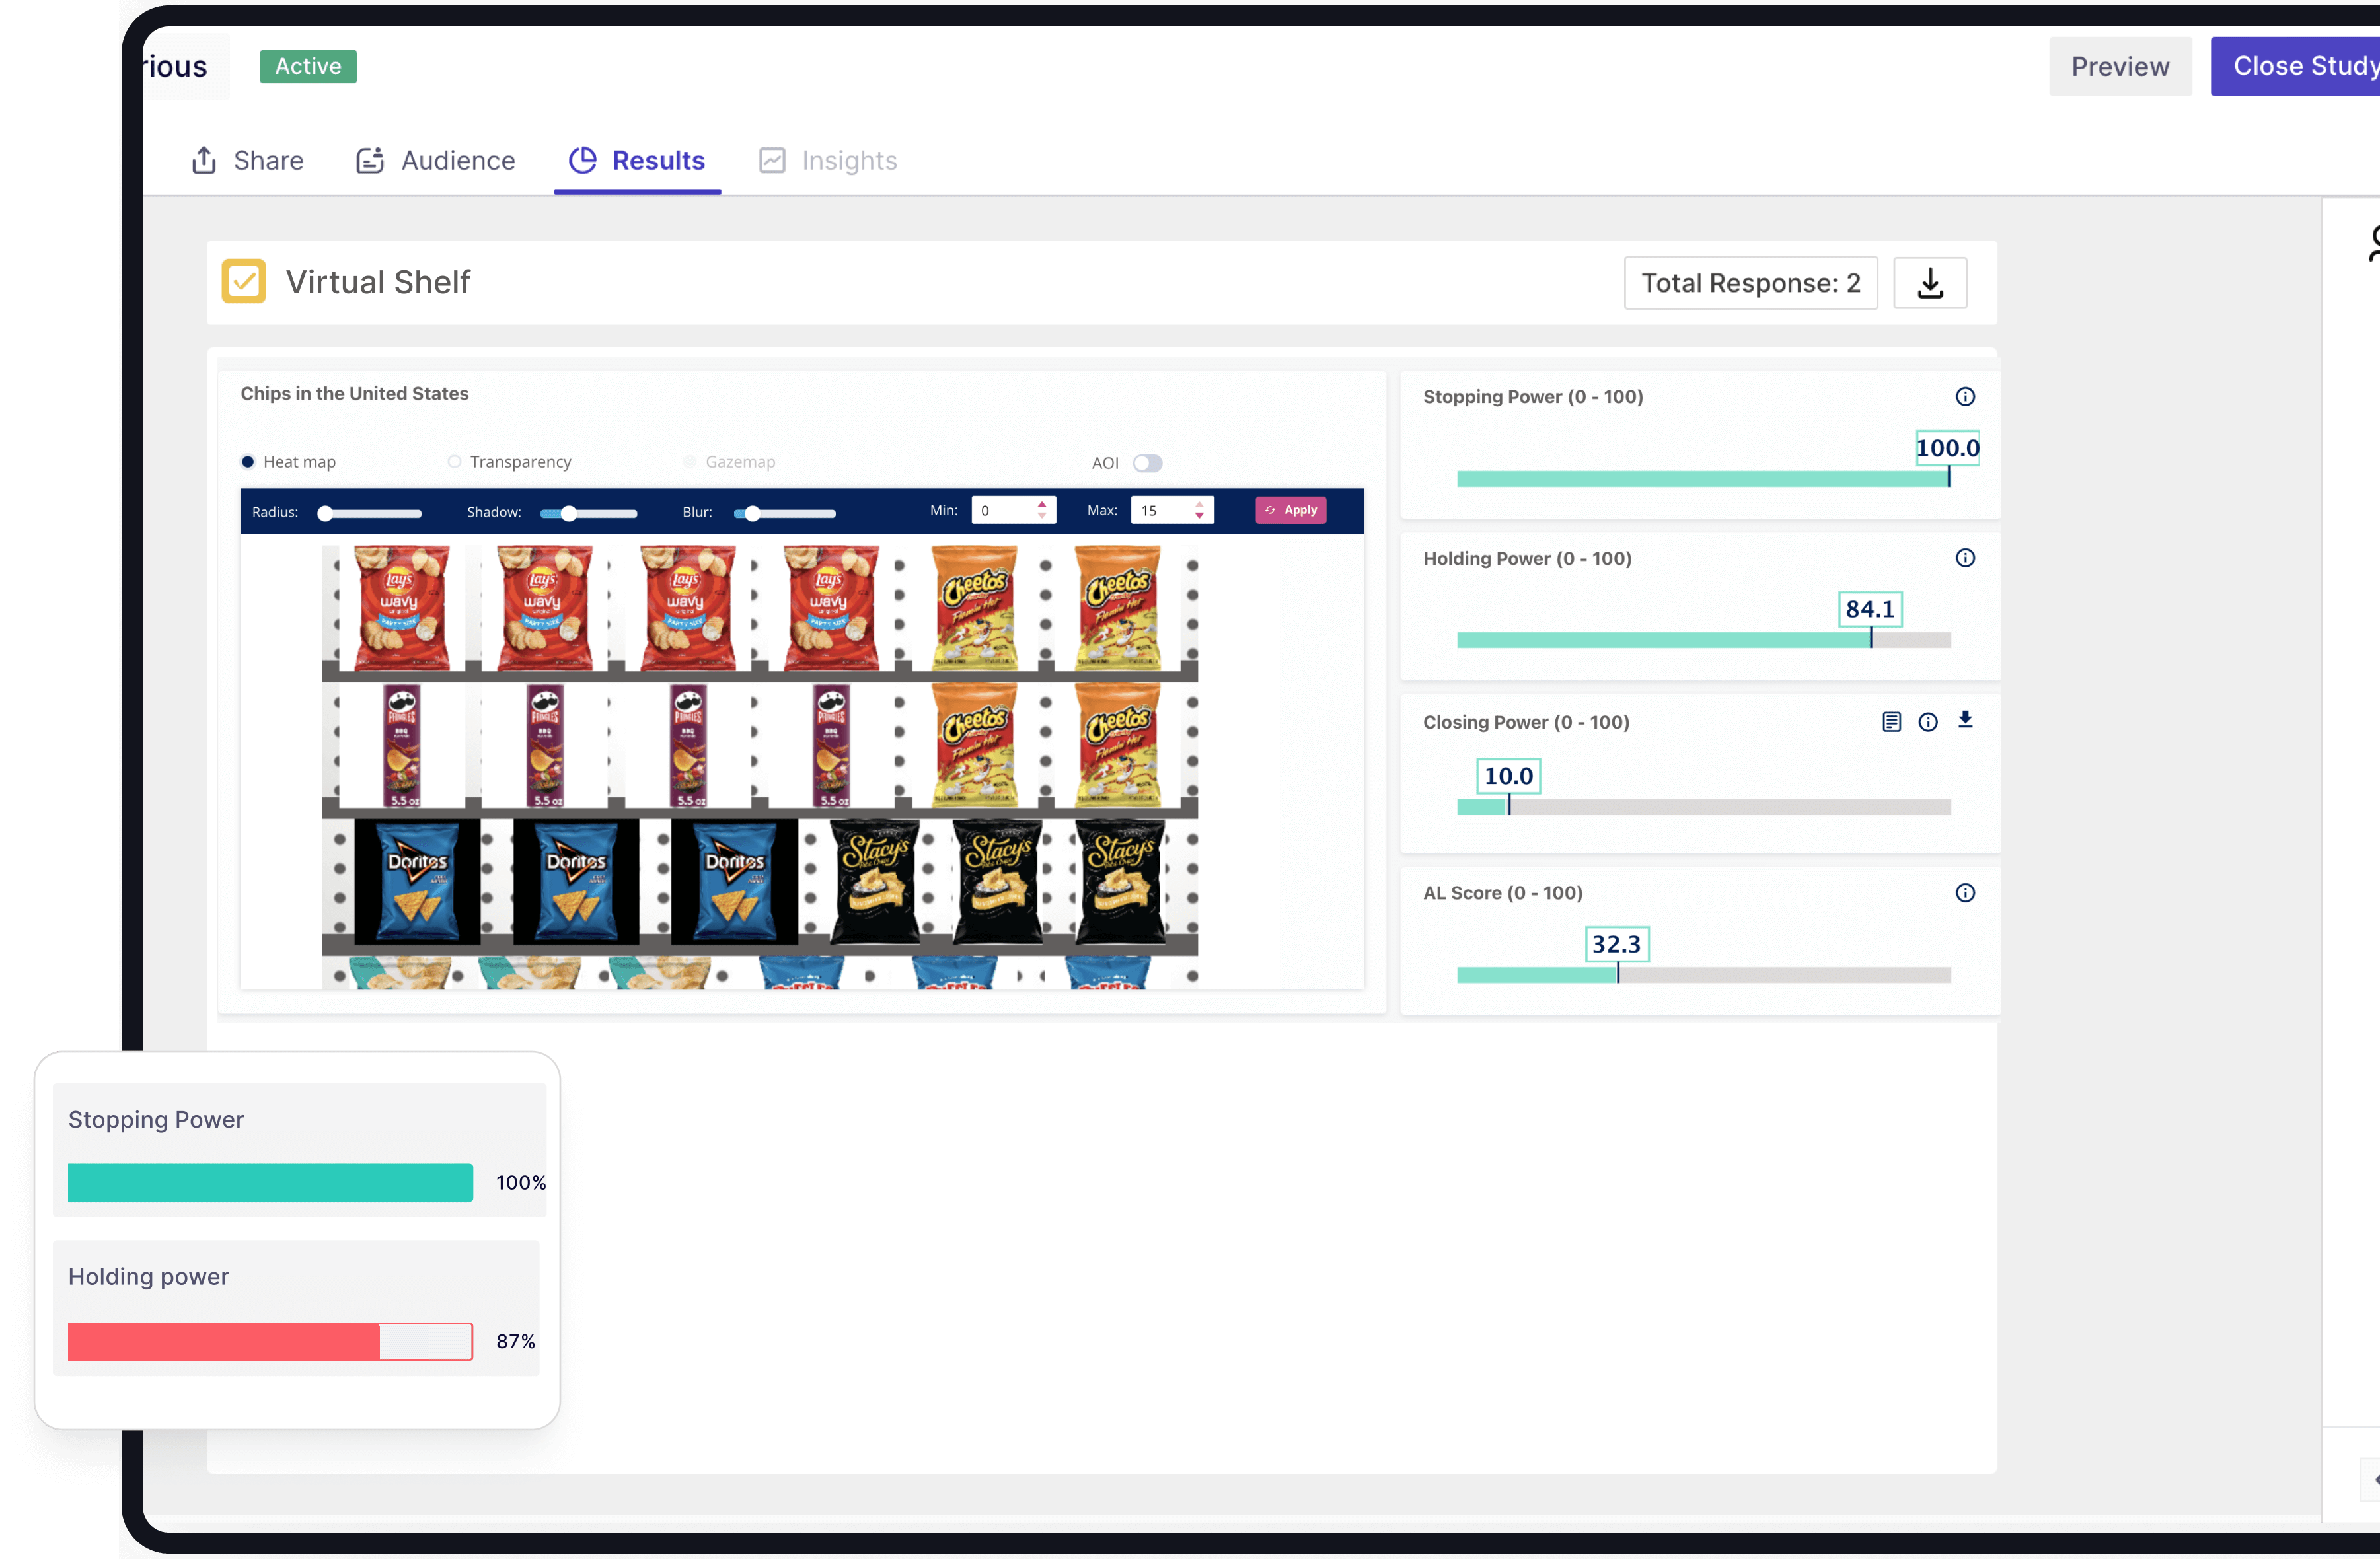This screenshot has width=2380, height=1559.
Task: Decrease the Min value with down arrow
Action: (x=1042, y=516)
